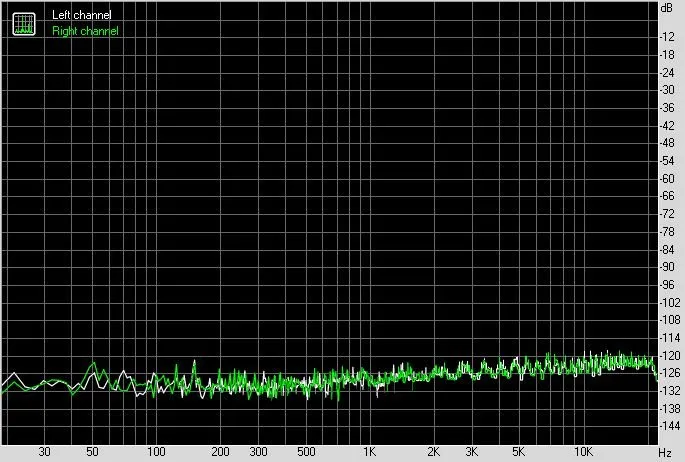Click the -66 dB axis value
Image resolution: width=685 pixels, height=462 pixels.
tap(667, 196)
